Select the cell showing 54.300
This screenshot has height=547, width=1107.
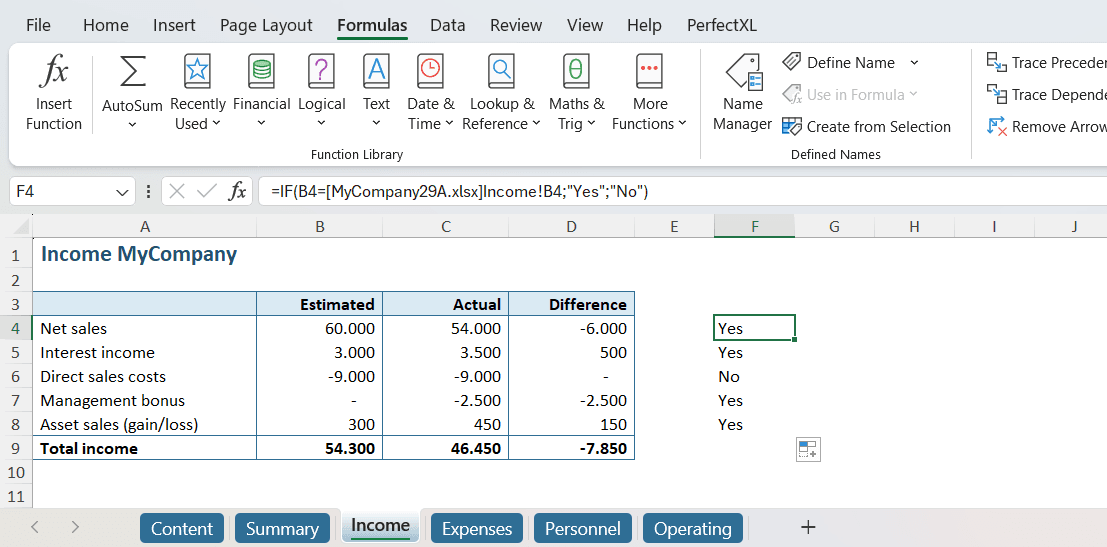click(320, 448)
